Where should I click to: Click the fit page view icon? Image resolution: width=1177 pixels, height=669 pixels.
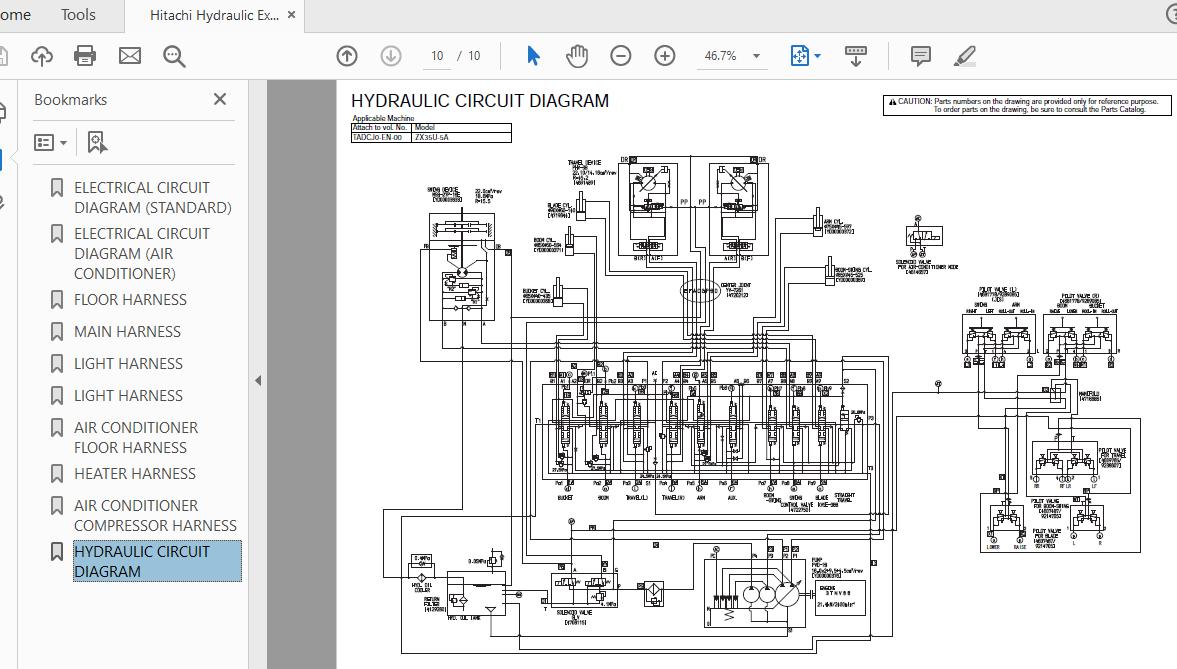pos(799,56)
